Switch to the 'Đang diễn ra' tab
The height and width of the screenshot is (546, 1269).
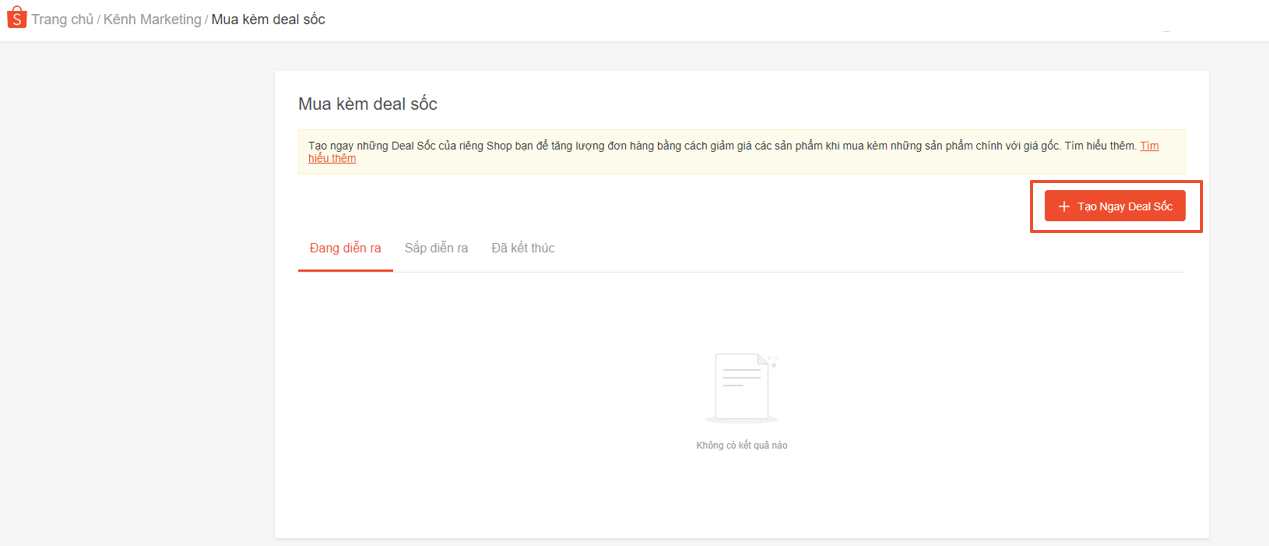[345, 248]
